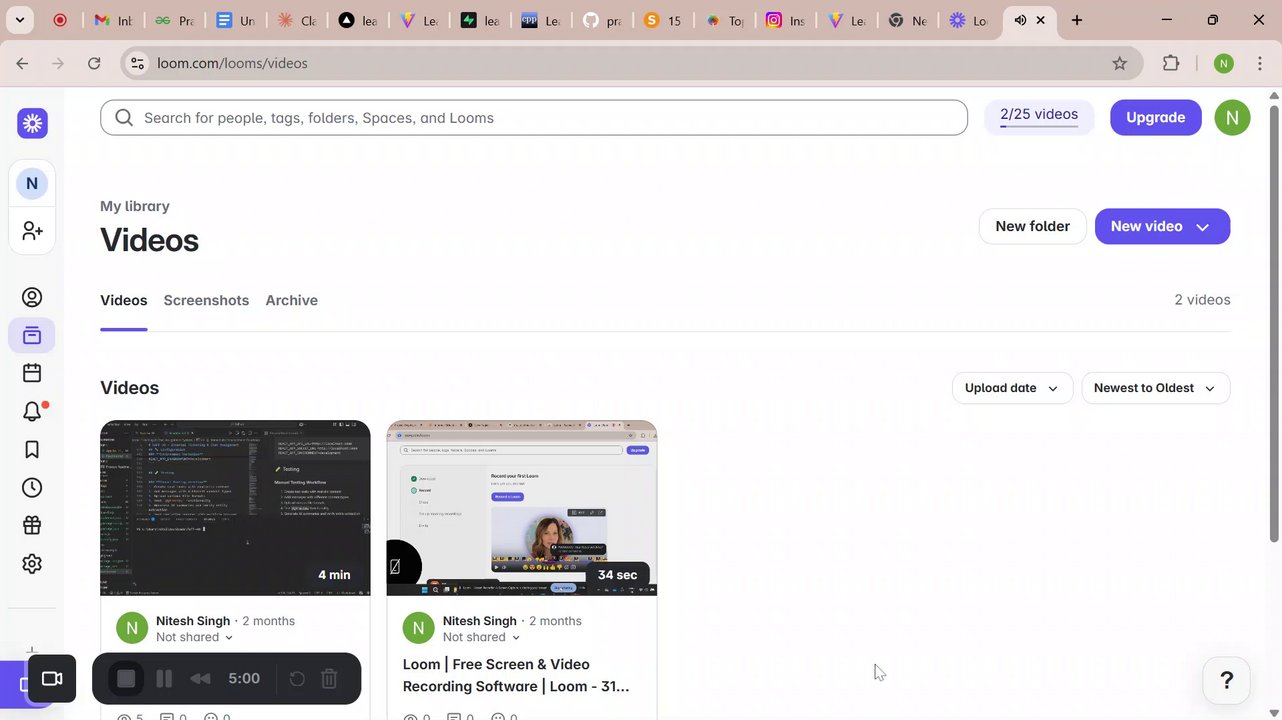Viewport: 1282px width, 720px height.
Task: Restart recording with the circular arrow icon
Action: tap(297, 679)
